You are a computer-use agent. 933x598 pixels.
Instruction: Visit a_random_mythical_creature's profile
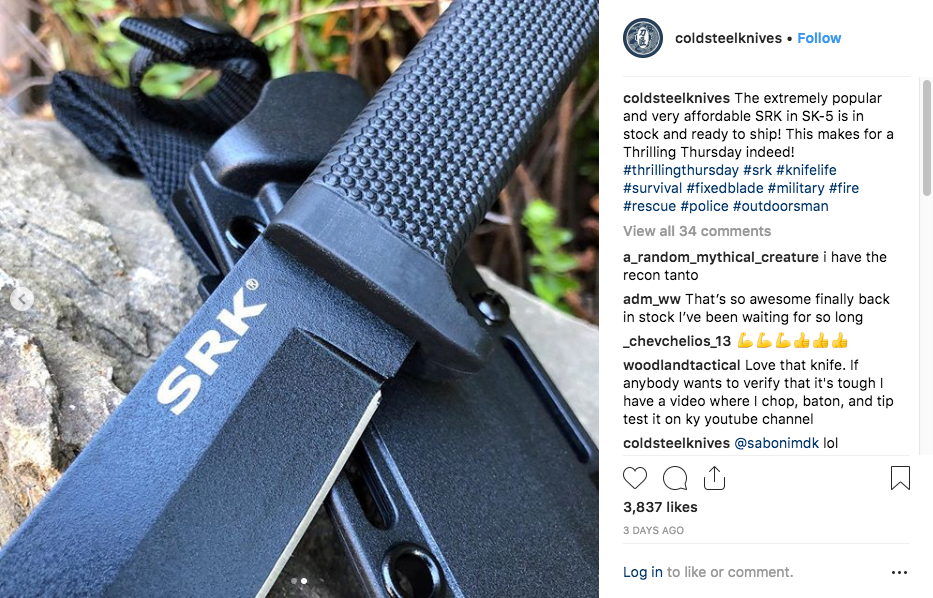pos(721,257)
